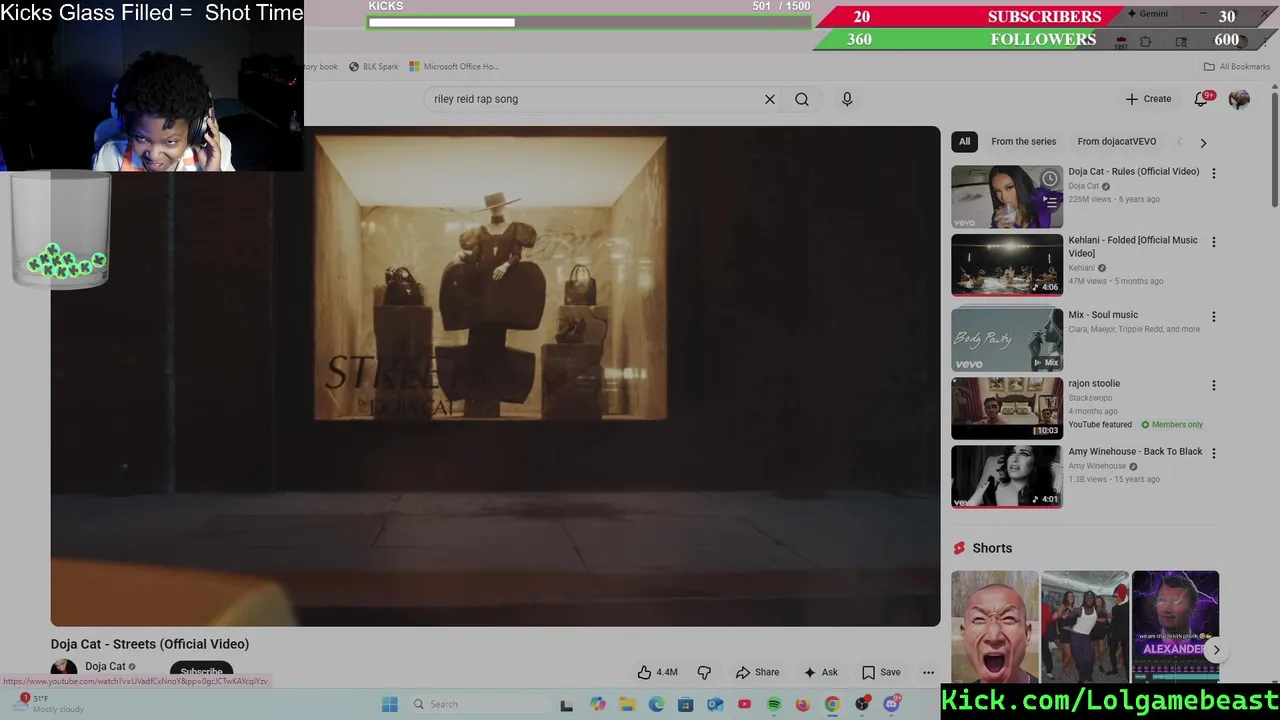1280x720 pixels.
Task: Start voice search with microphone icon
Action: click(x=847, y=99)
